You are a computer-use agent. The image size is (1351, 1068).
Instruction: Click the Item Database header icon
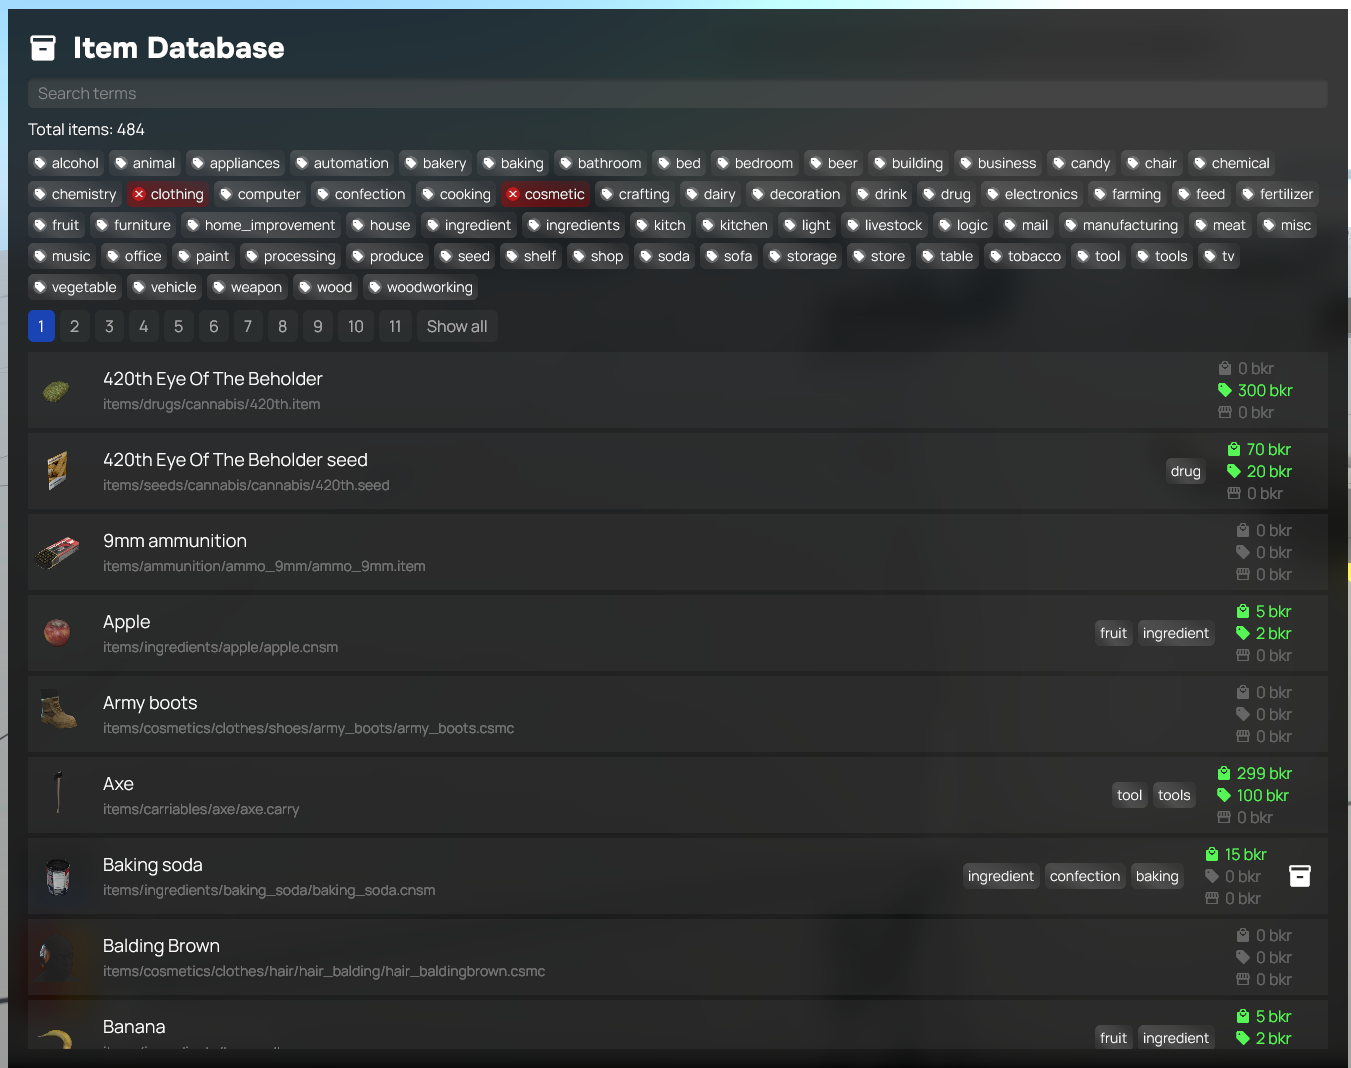coord(43,48)
